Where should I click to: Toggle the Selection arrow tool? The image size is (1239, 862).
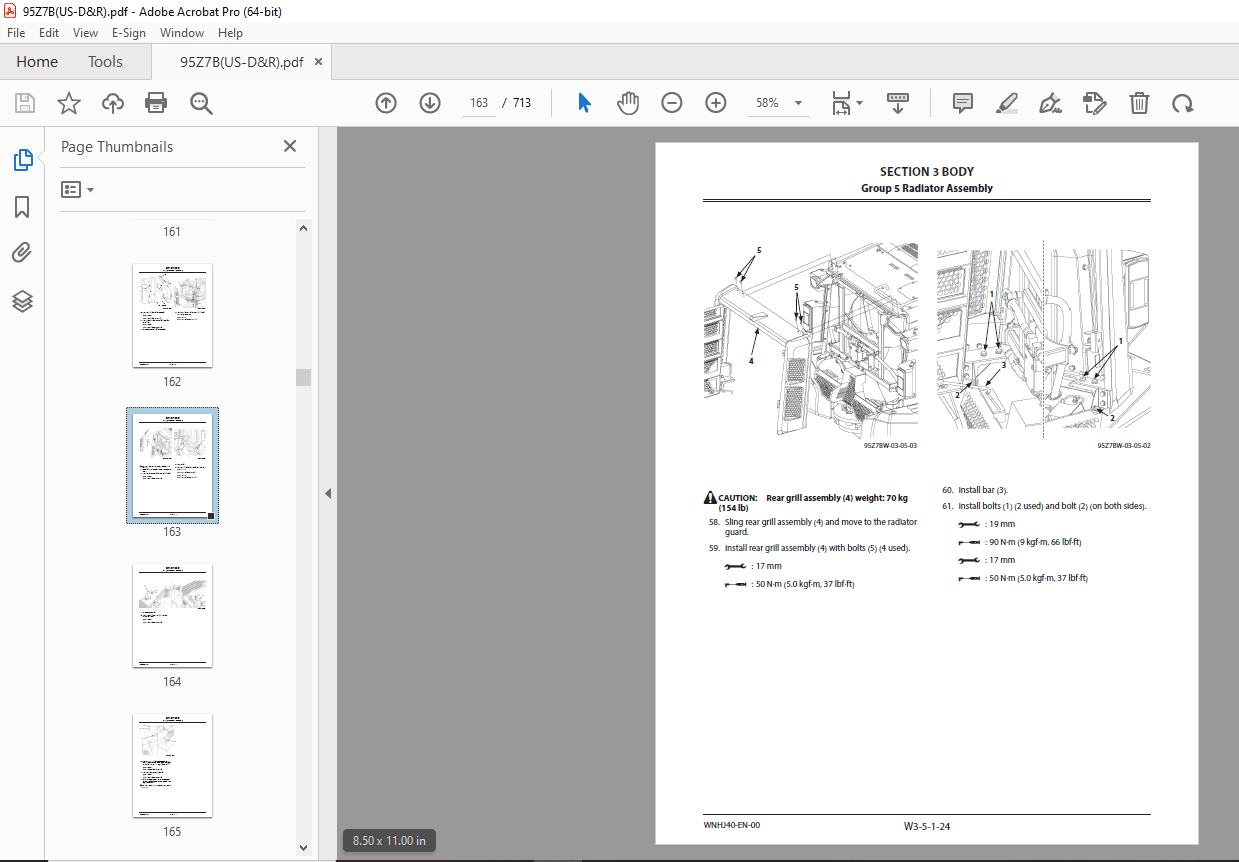click(x=583, y=103)
